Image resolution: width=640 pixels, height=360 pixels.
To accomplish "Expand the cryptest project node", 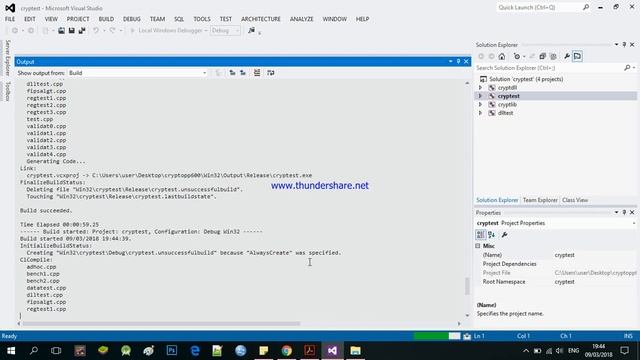I will (480, 96).
